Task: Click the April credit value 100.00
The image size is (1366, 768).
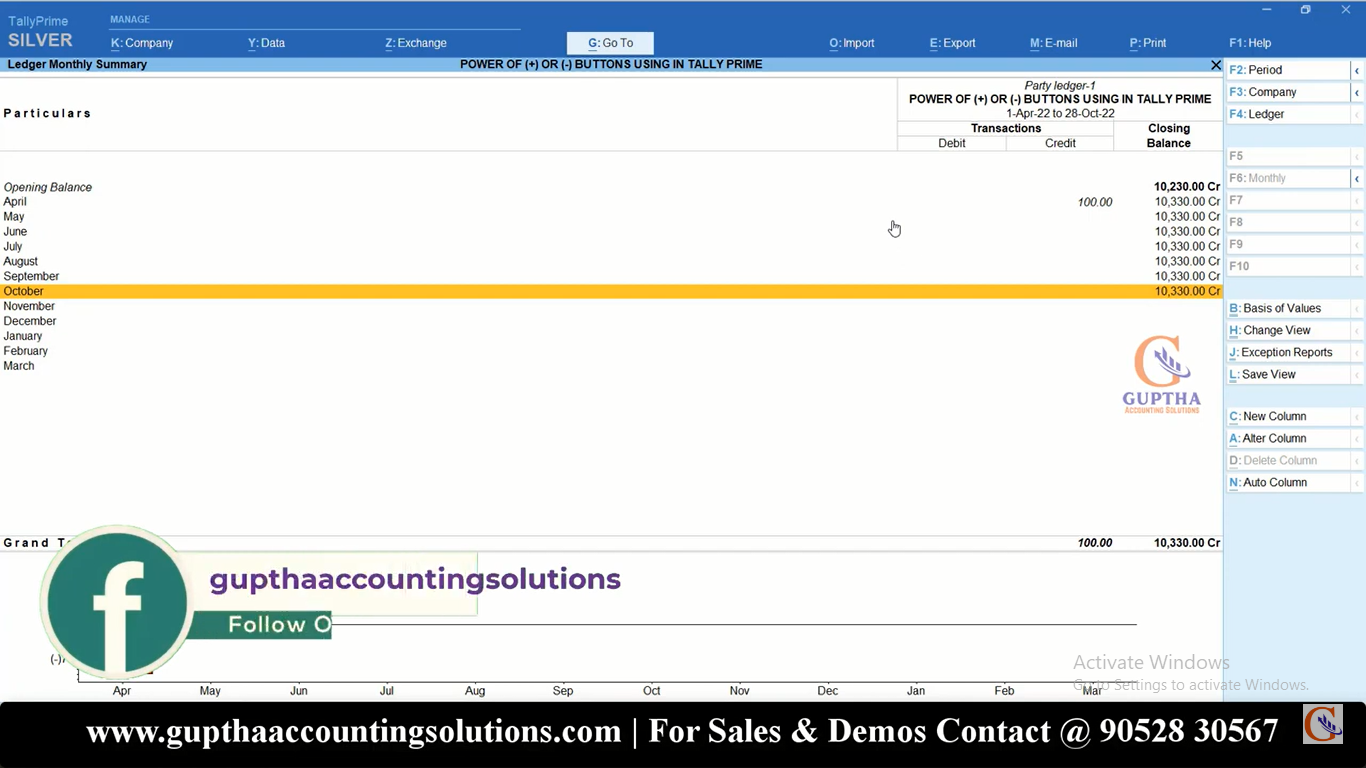Action: 1095,202
